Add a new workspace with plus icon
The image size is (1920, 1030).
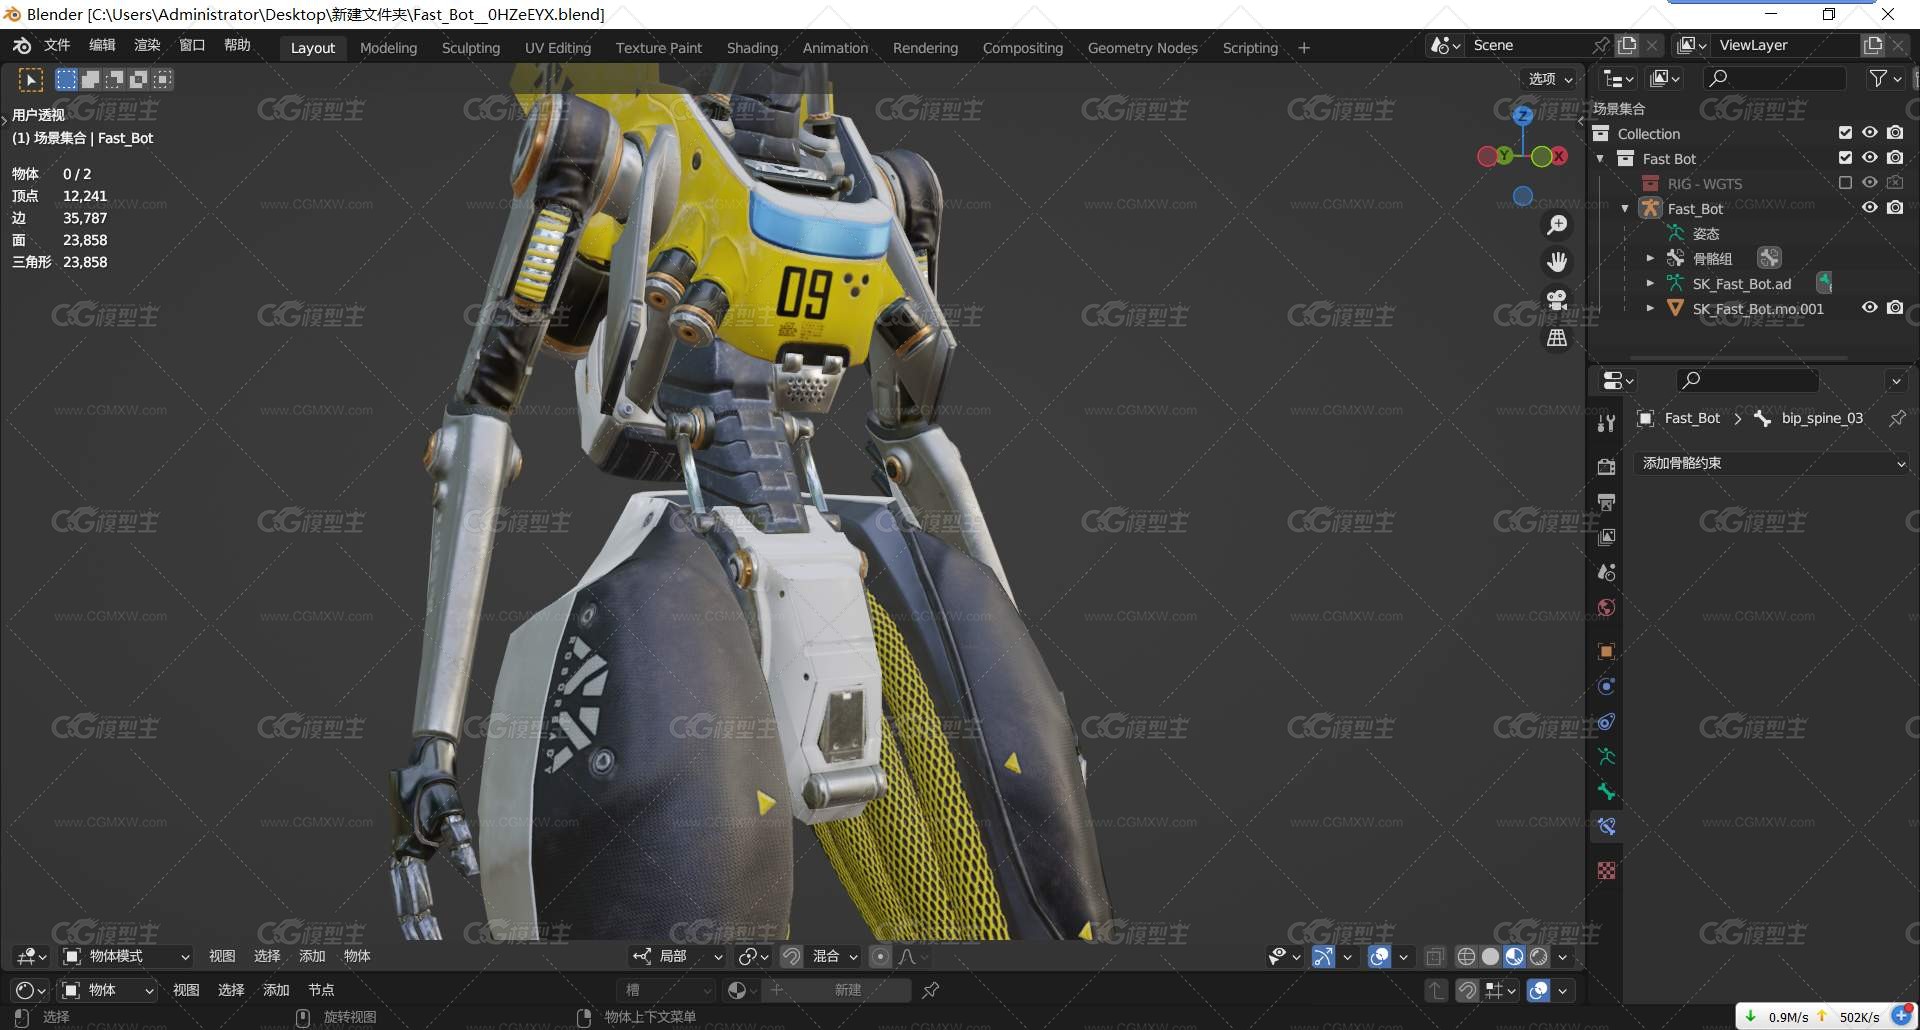[1304, 48]
